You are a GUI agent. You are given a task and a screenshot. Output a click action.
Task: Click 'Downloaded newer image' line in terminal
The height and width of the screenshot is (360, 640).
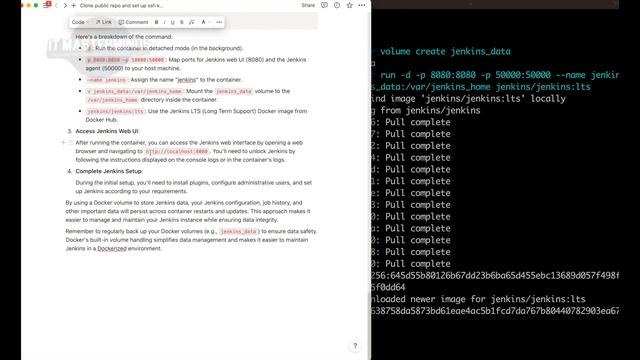(x=478, y=299)
